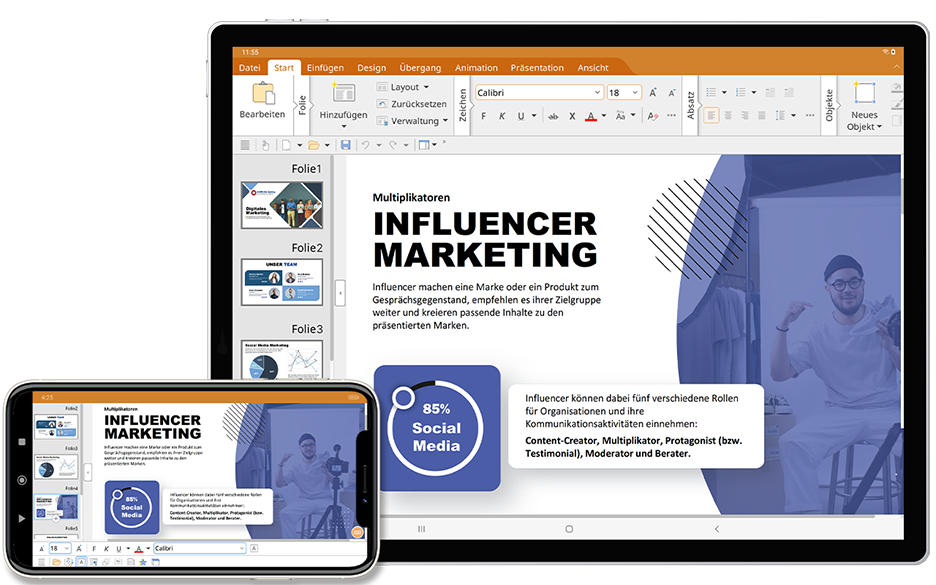
Task: Decrease font size with the smaller A icon on the tablet
Action: (672, 93)
